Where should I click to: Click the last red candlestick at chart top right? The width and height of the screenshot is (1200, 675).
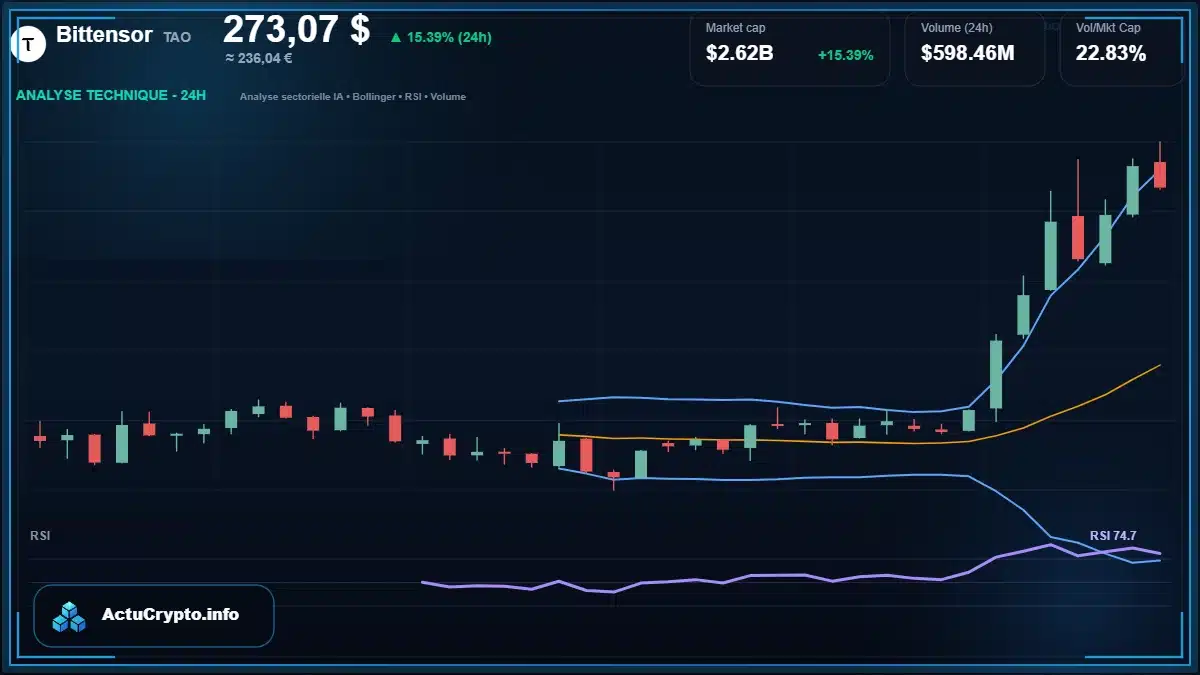(1160, 174)
